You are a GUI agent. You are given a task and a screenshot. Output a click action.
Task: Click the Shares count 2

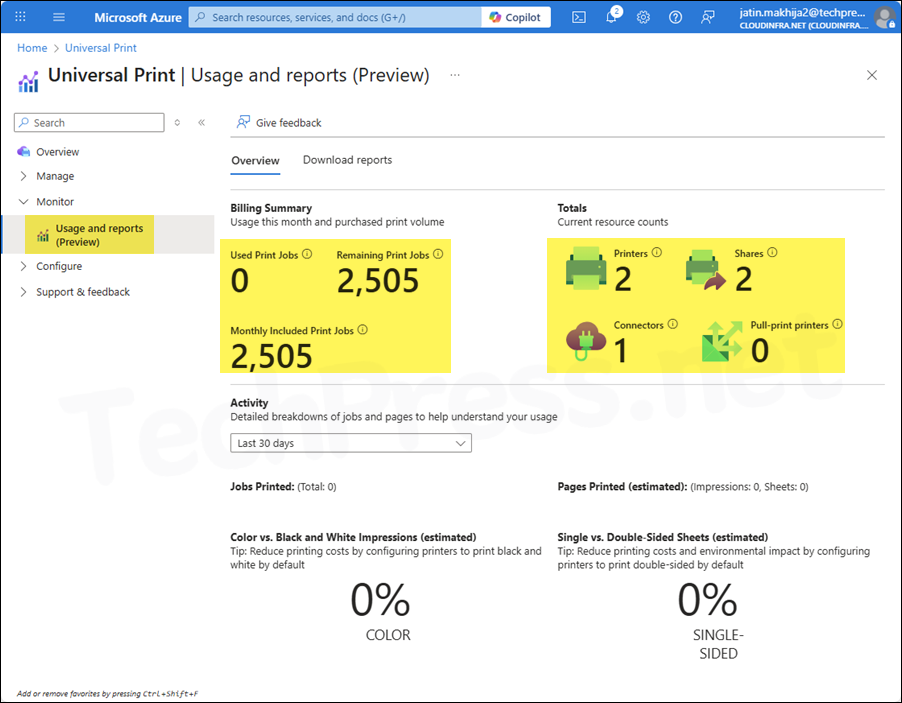[744, 280]
